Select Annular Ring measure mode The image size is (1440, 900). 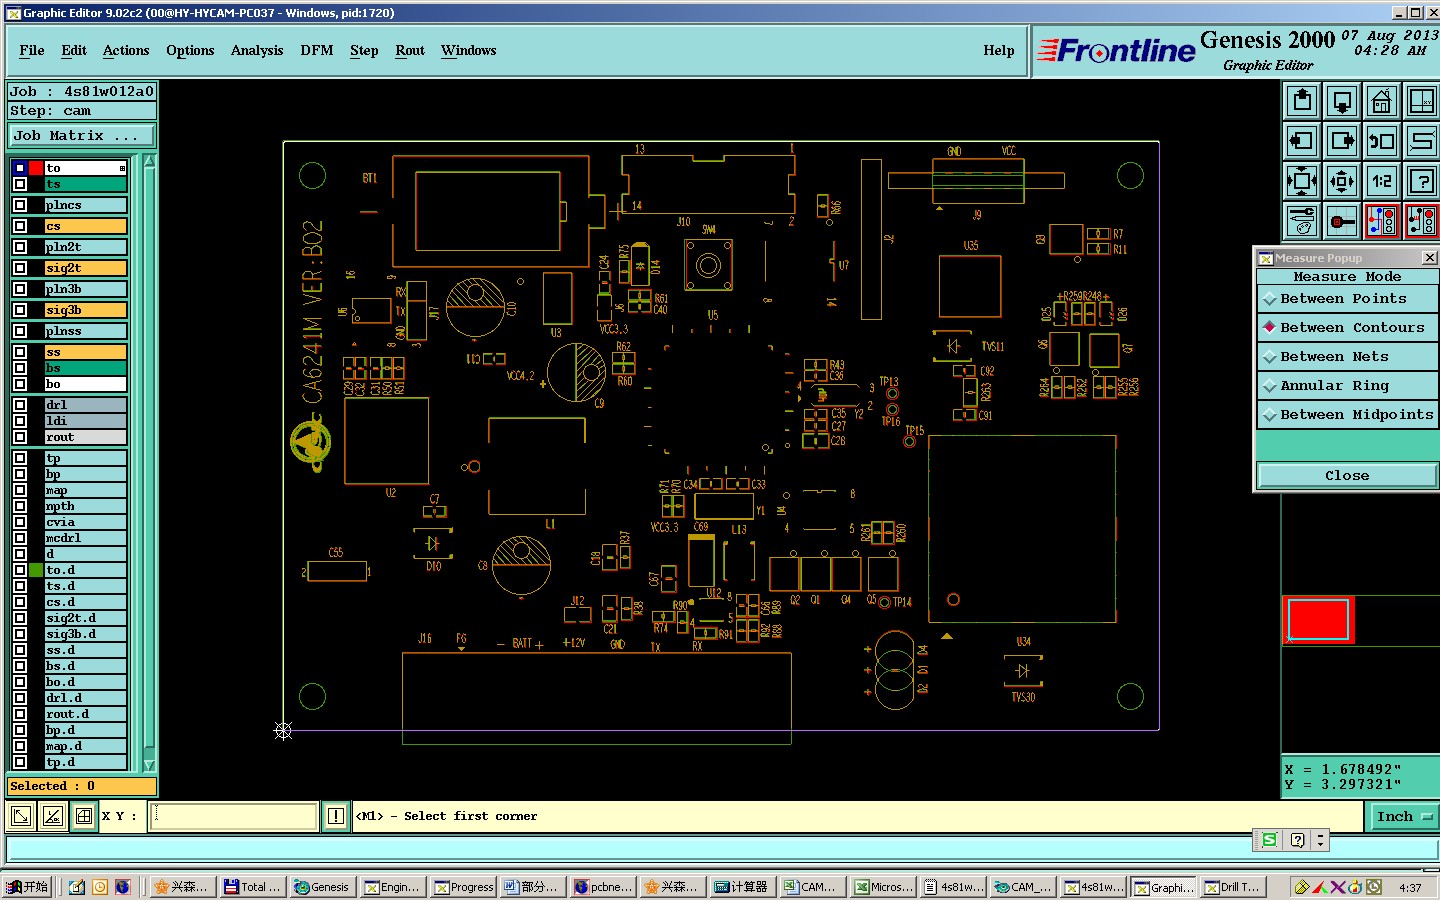point(1347,385)
